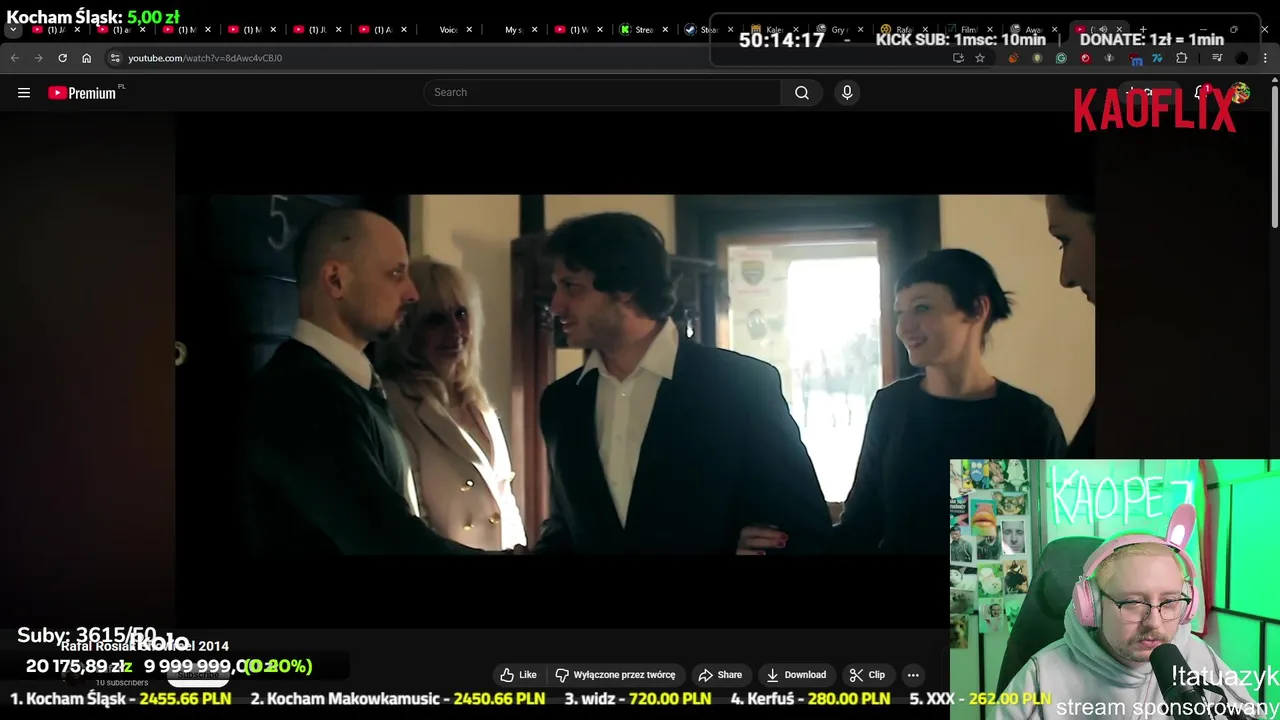This screenshot has height=720, width=1280.
Task: Click the address bar URL youtube.com/watch
Action: click(x=205, y=58)
